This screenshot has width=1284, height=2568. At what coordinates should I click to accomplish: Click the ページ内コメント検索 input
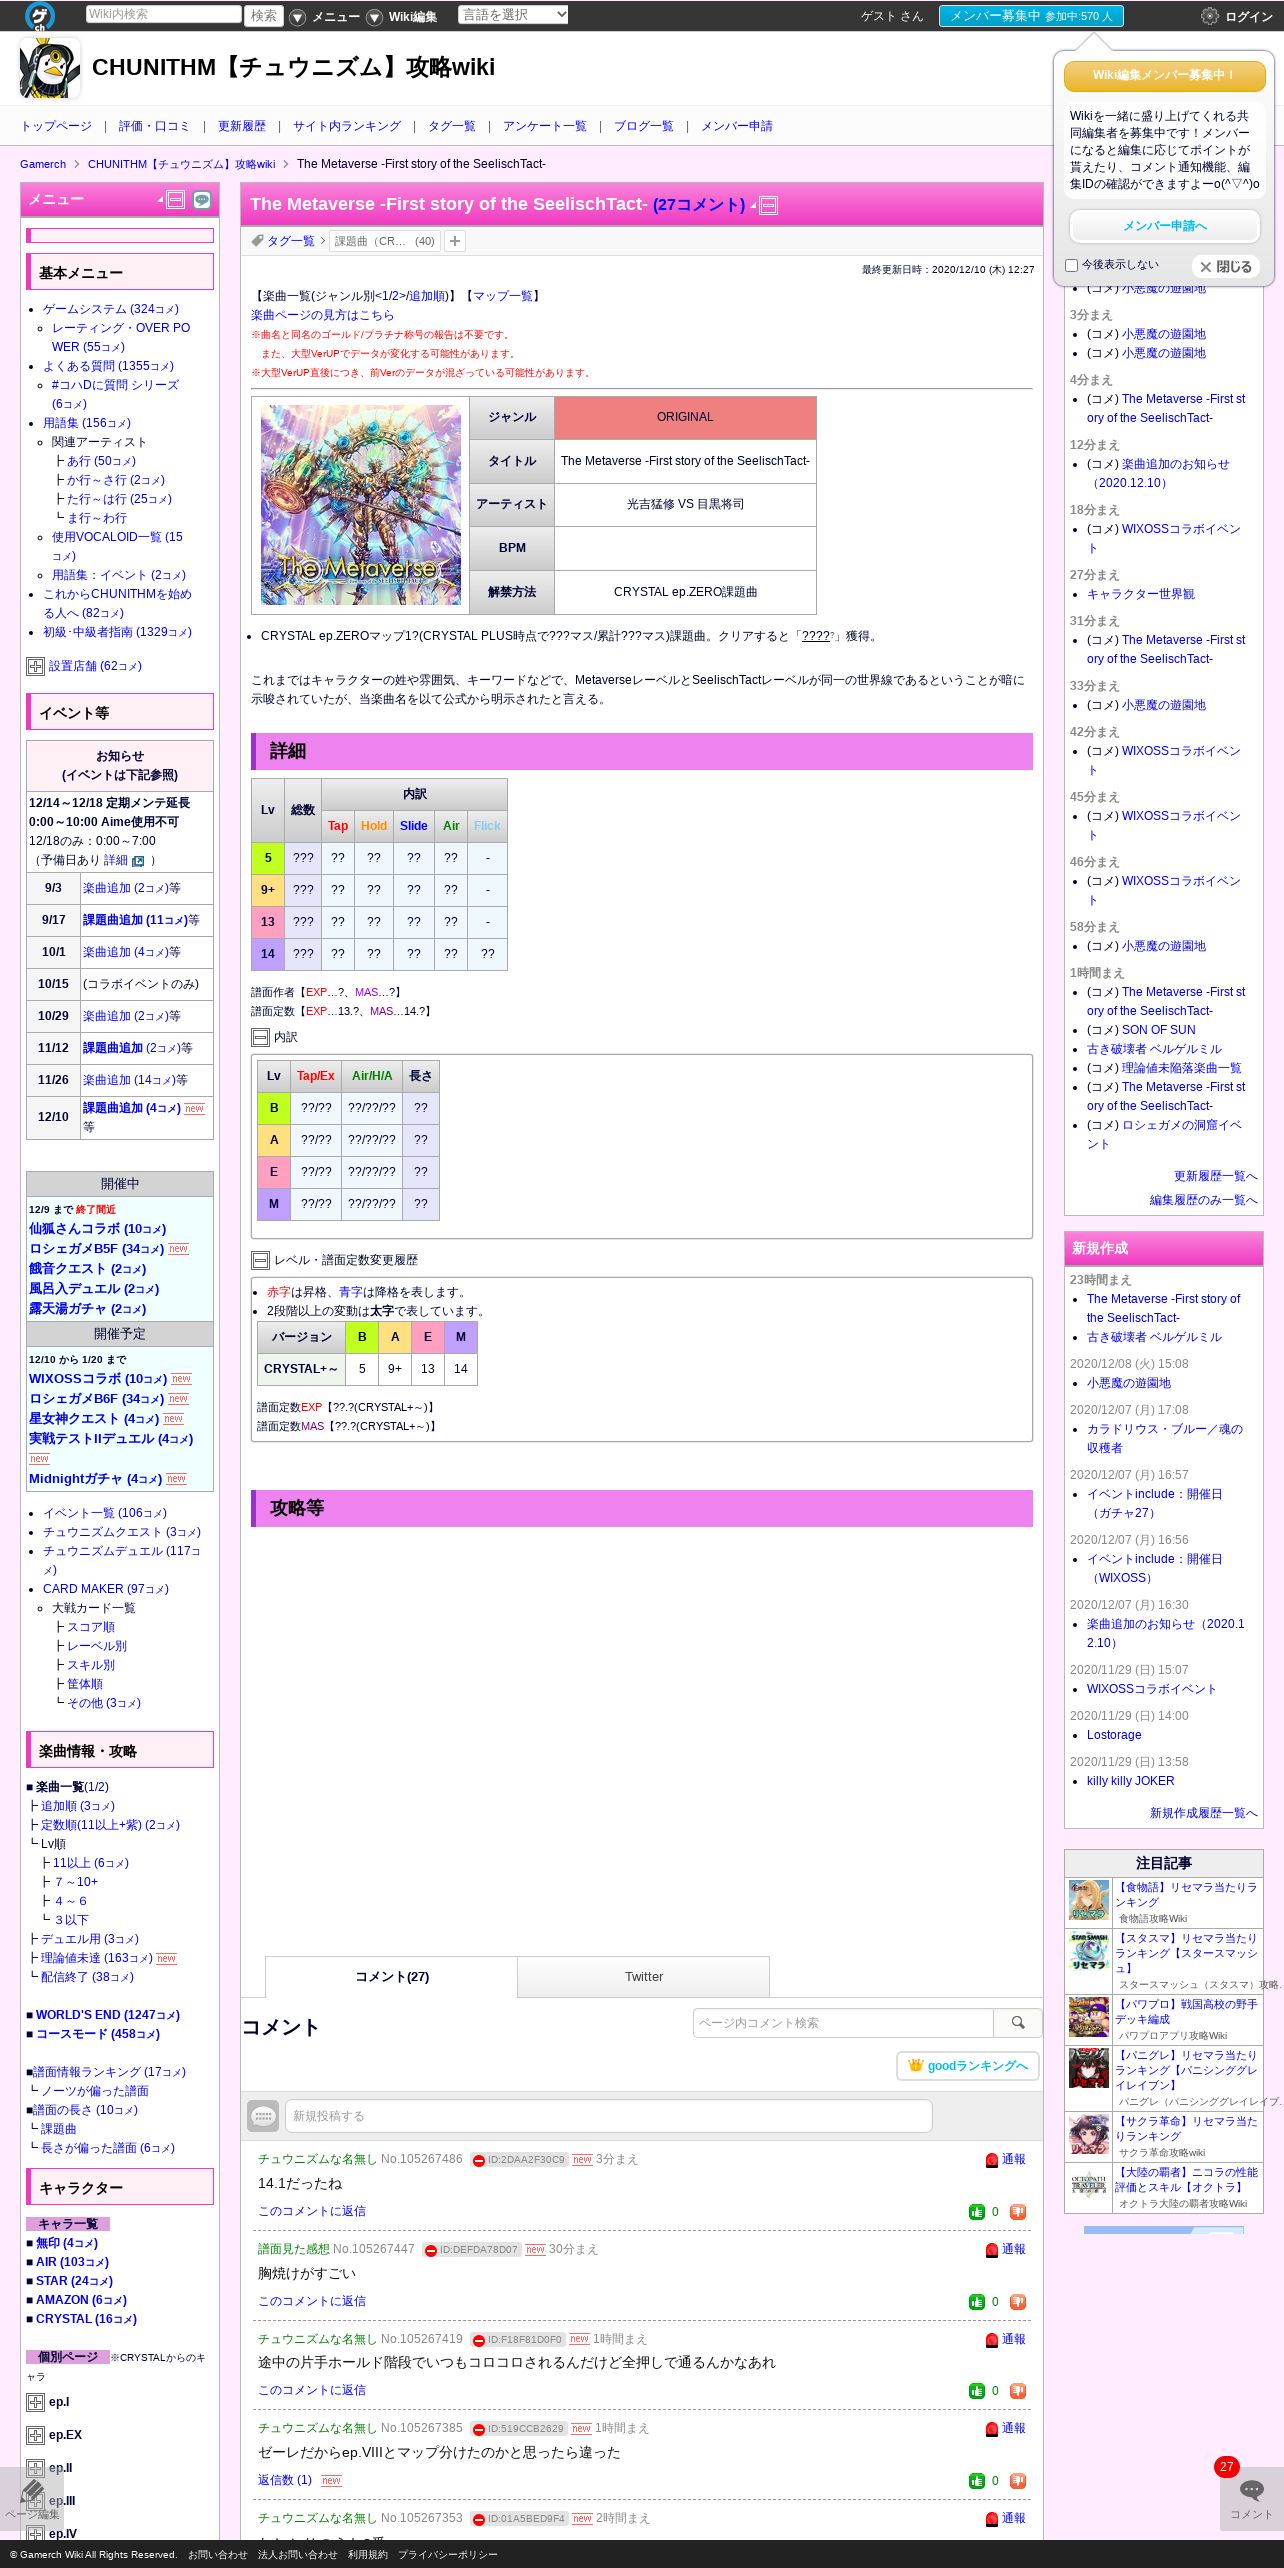[x=843, y=2023]
